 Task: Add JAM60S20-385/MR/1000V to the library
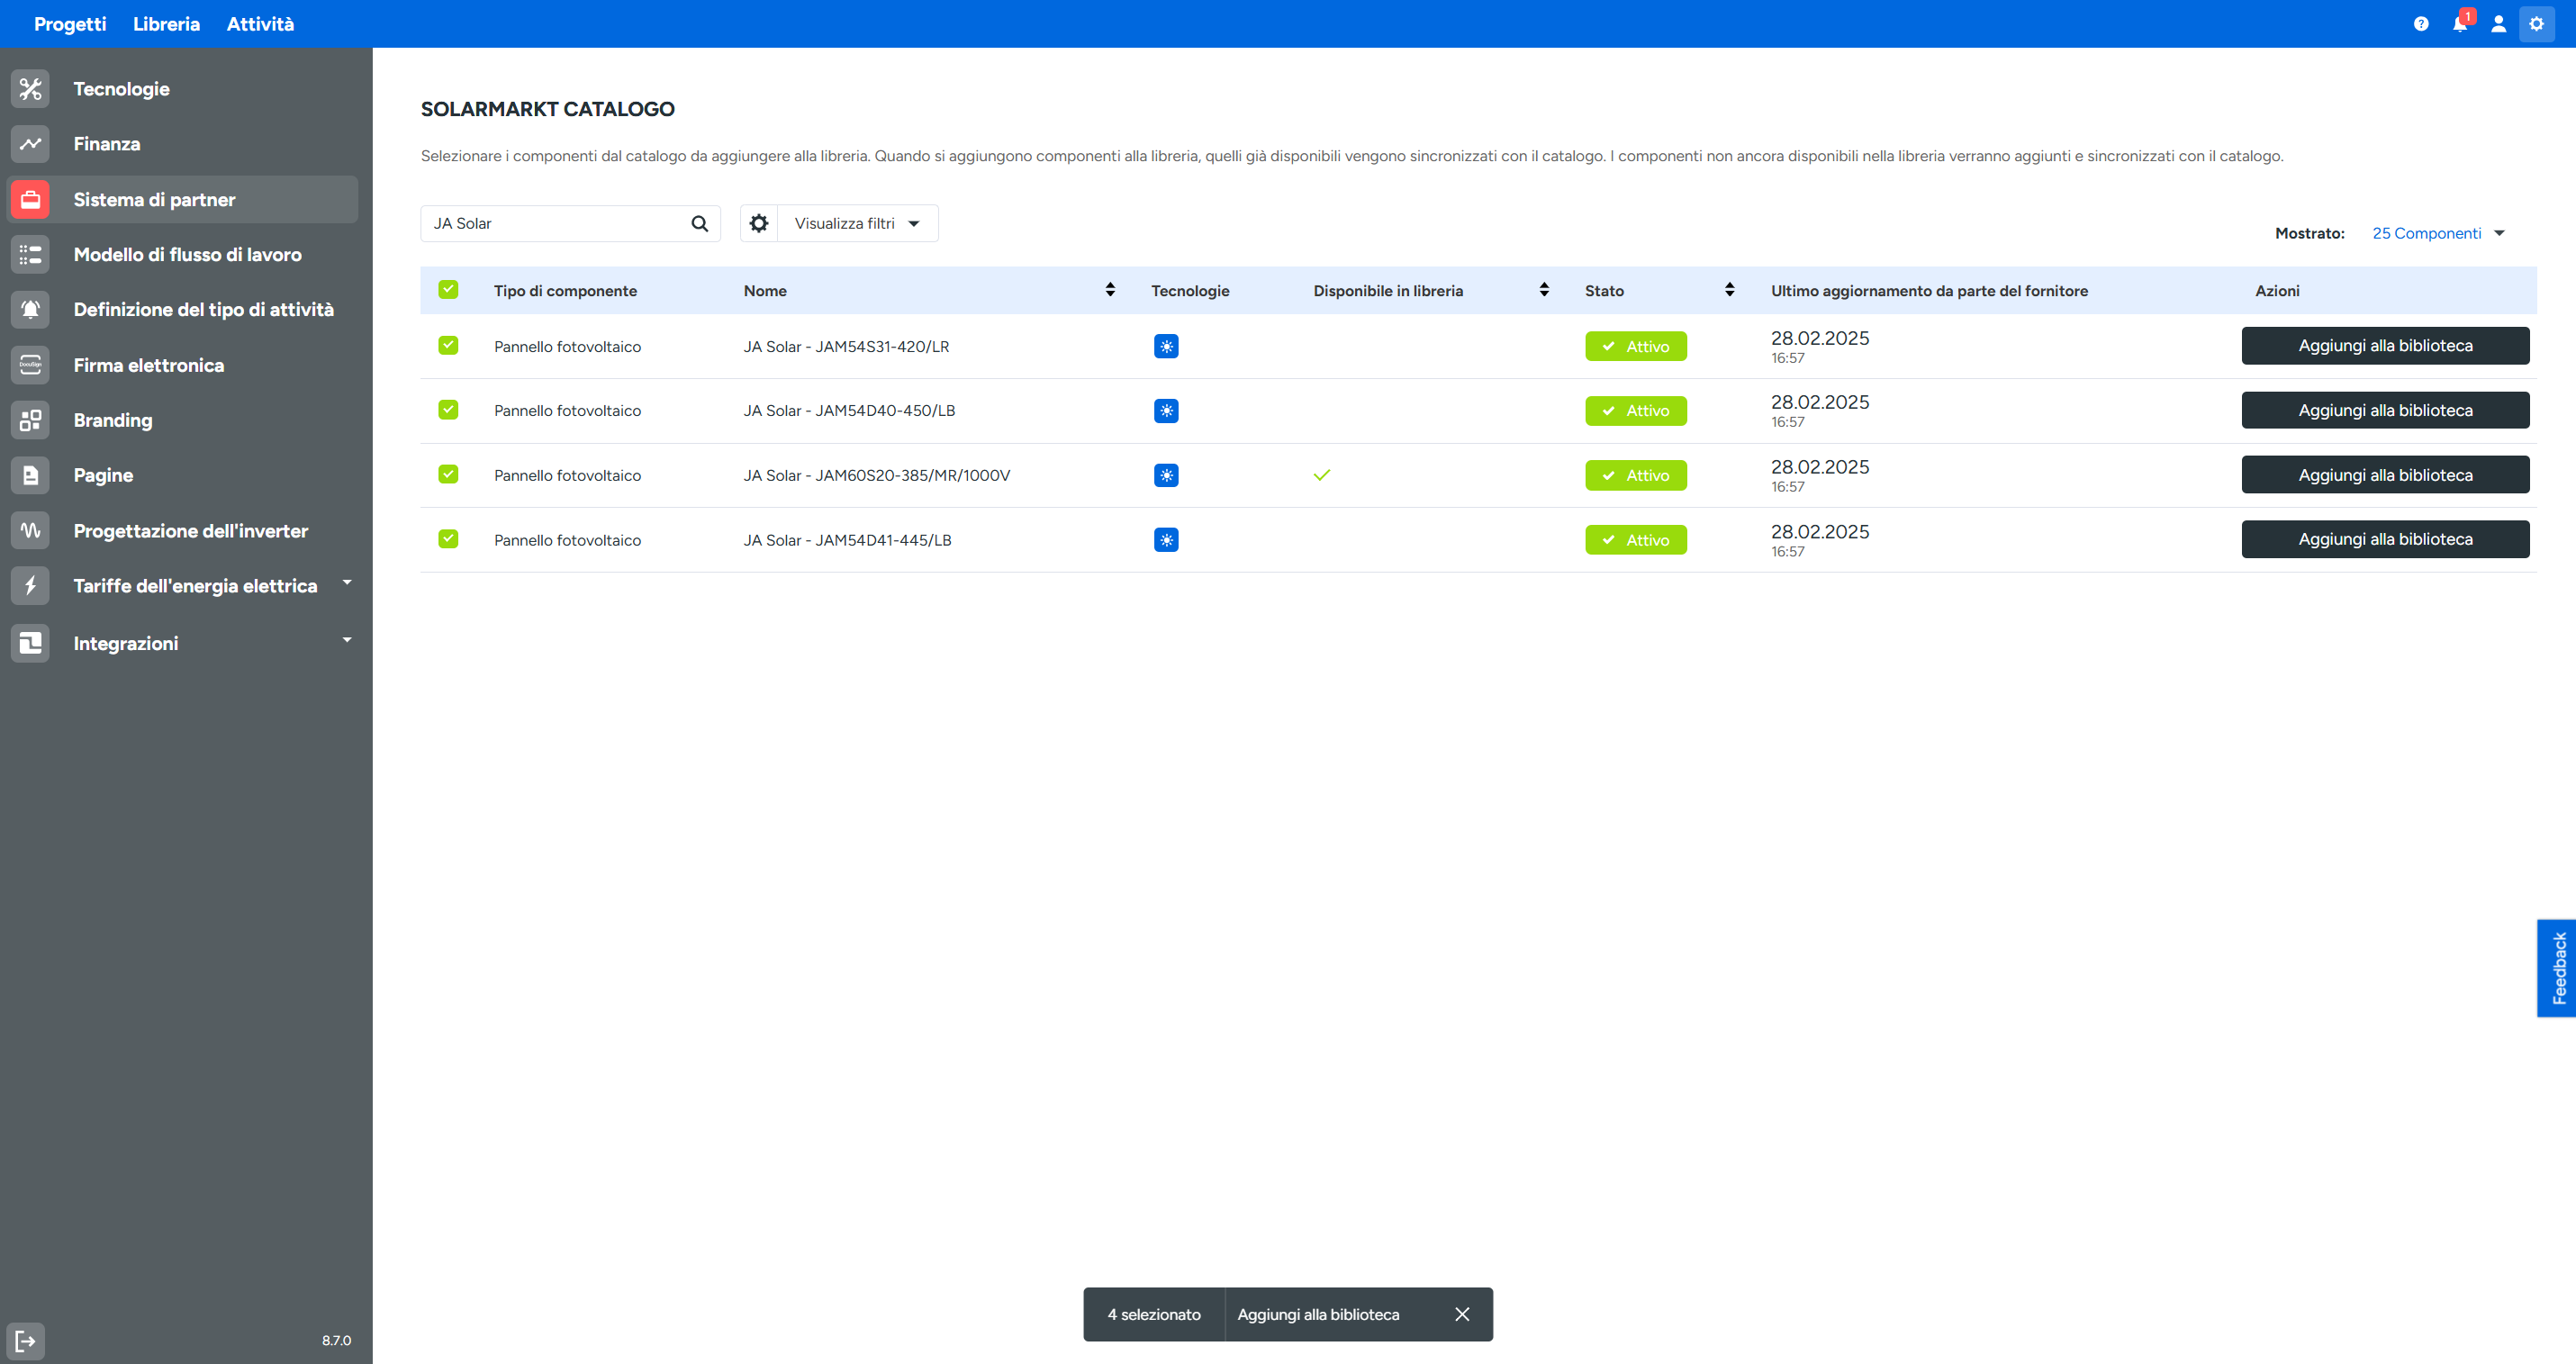point(2384,475)
